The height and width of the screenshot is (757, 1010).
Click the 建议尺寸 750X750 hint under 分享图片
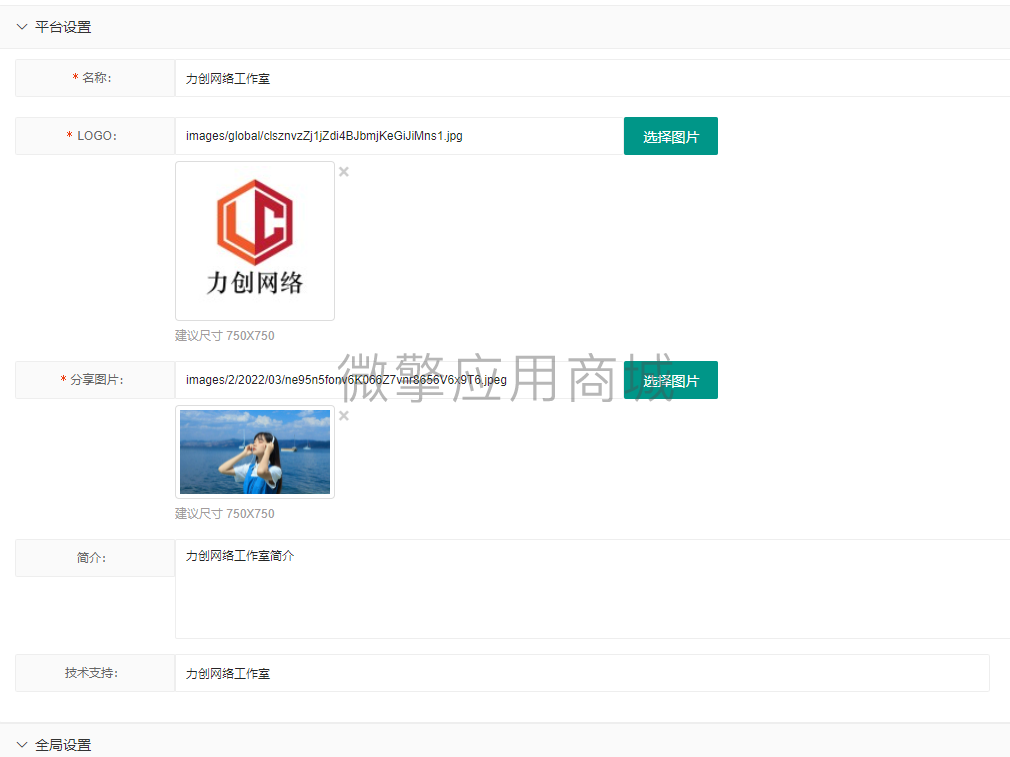[x=224, y=514]
